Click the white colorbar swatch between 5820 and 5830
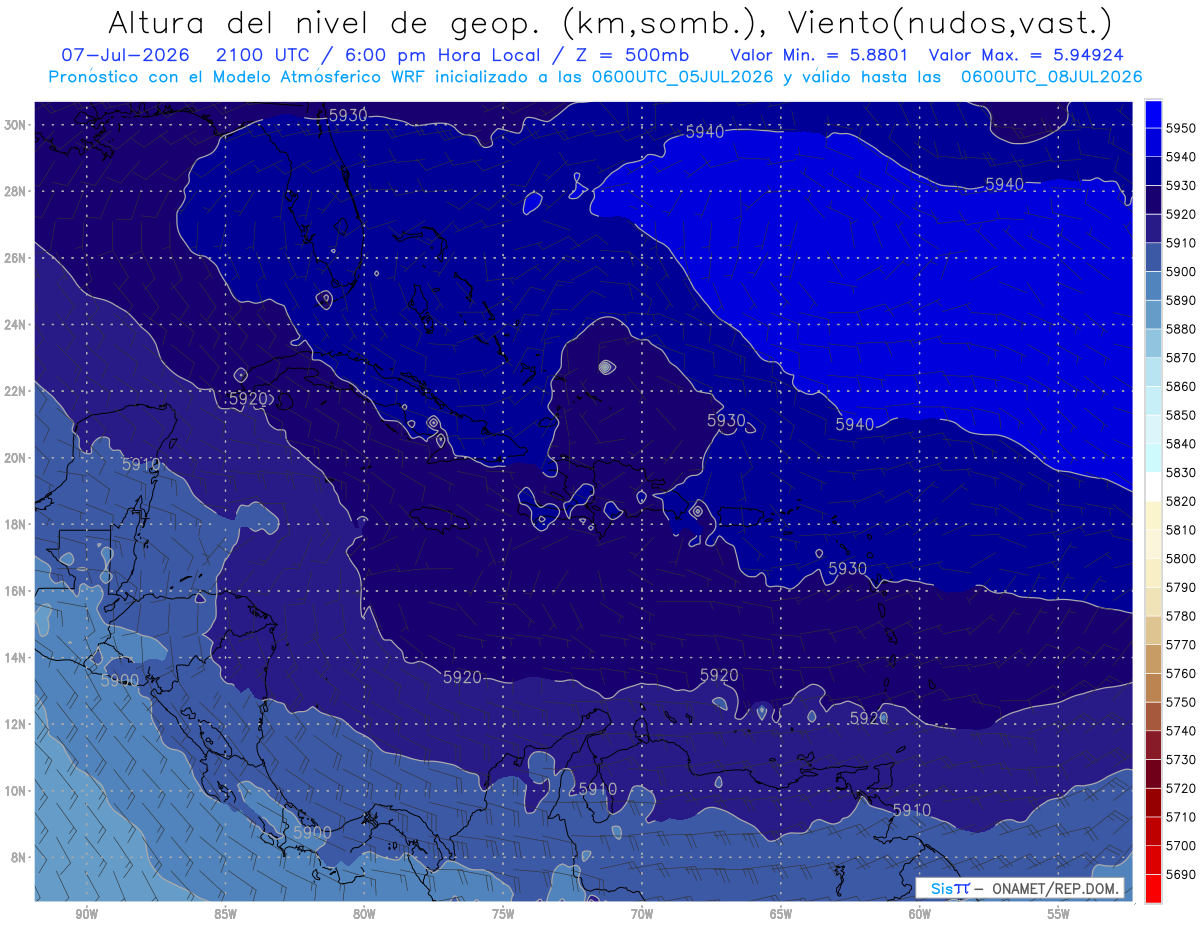The image size is (1200, 927). click(1153, 486)
